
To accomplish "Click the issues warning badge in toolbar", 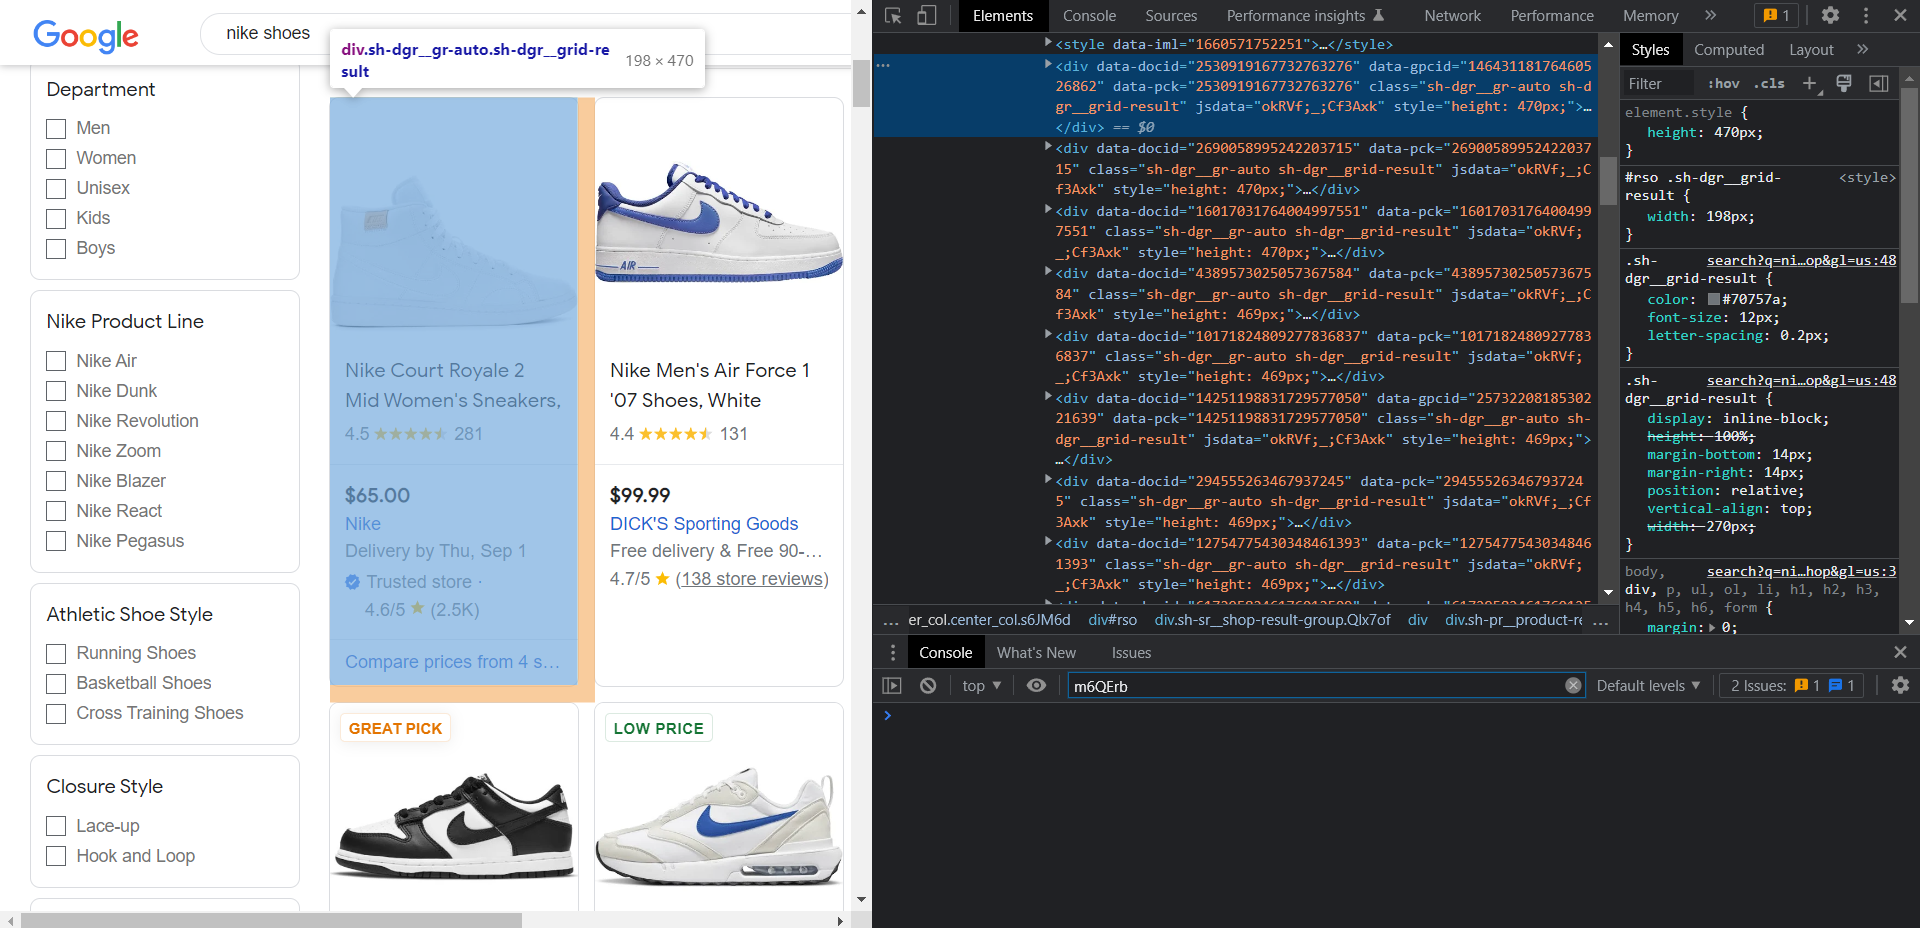I will pyautogui.click(x=1777, y=15).
